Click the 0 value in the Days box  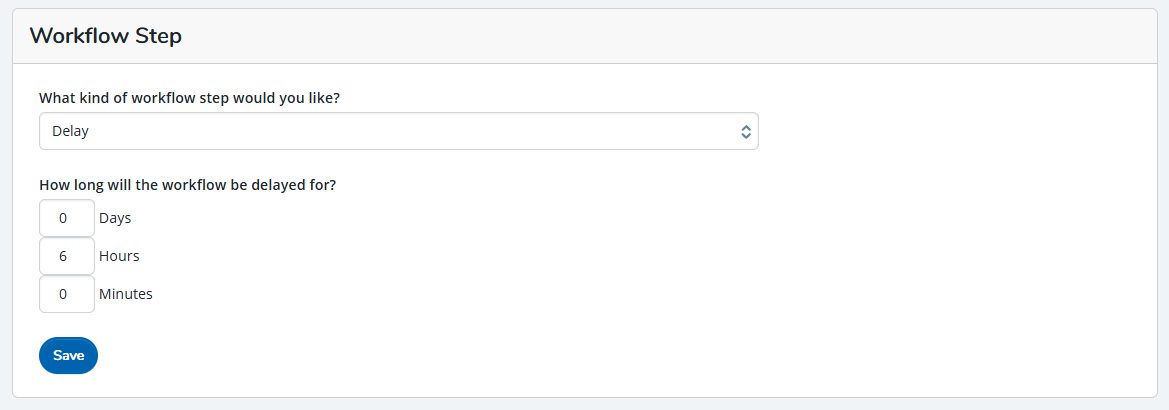[63, 218]
